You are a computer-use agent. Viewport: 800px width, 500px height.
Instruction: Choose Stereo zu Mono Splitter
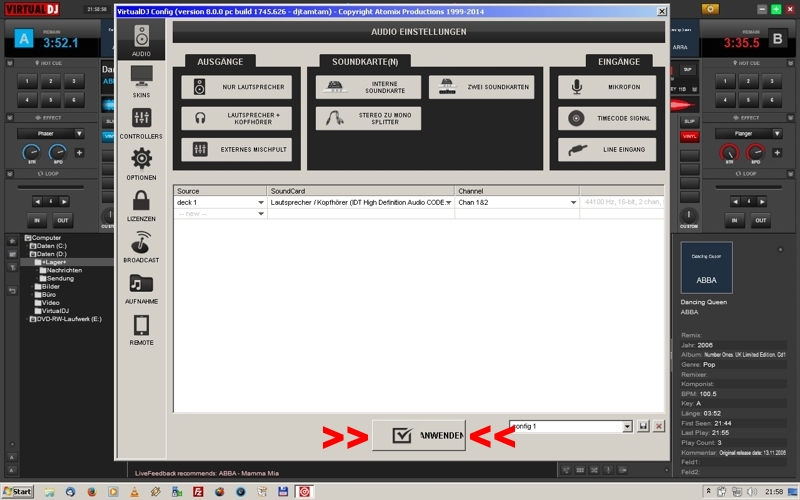[x=368, y=118]
